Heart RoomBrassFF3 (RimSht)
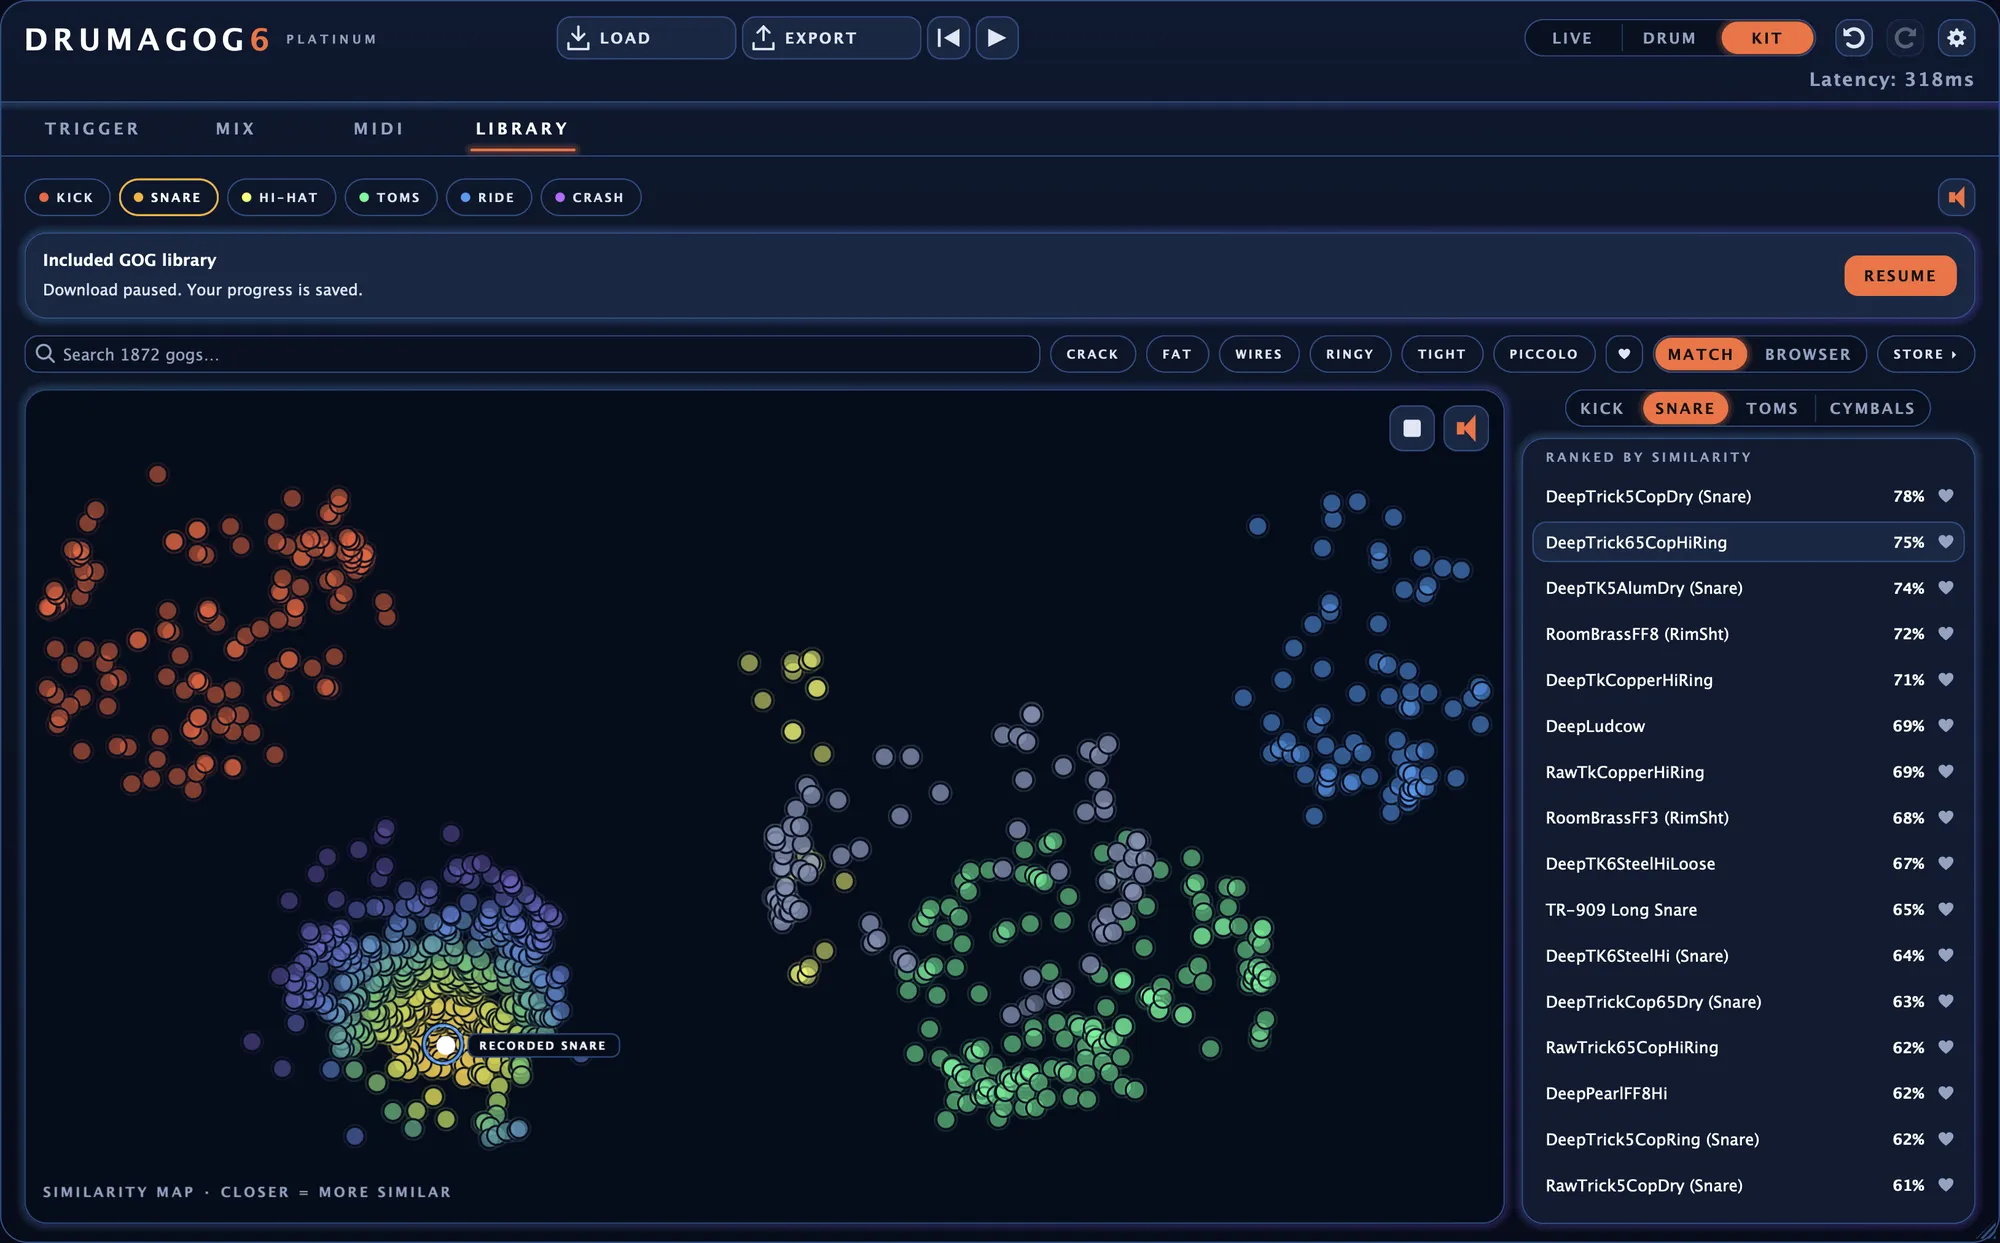 point(1946,818)
